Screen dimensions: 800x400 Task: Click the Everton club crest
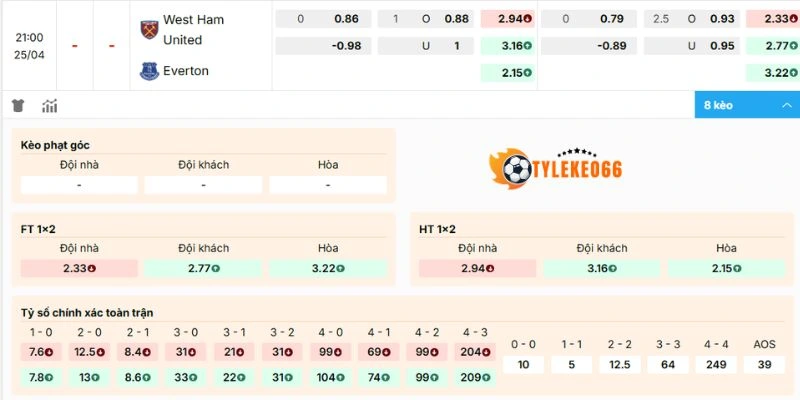[x=149, y=71]
